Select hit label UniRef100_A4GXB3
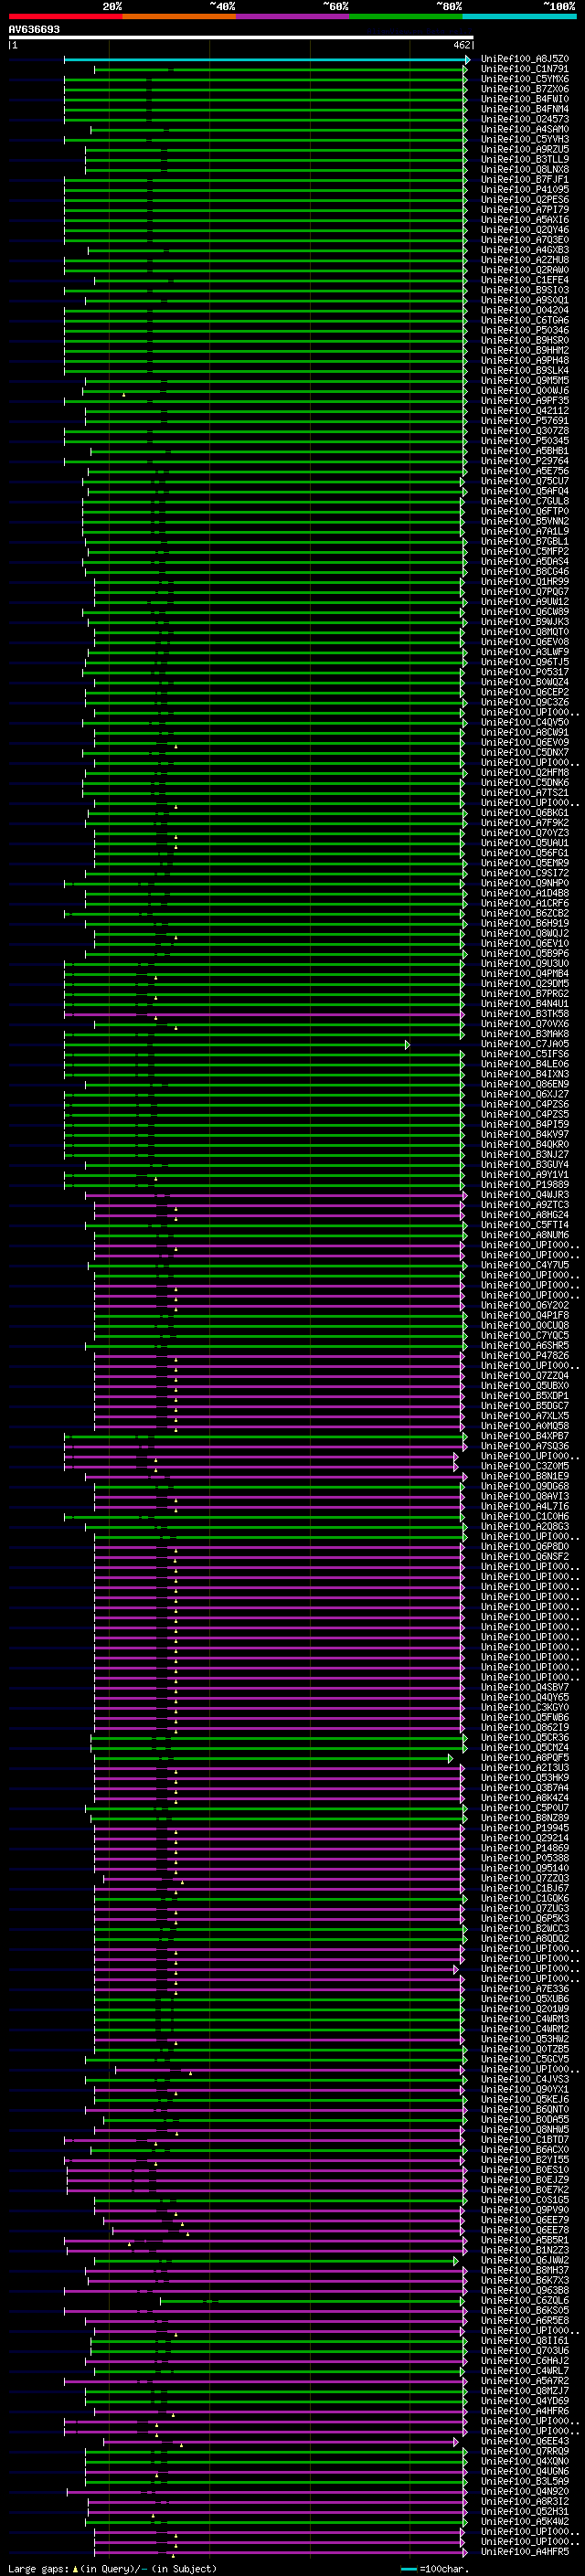The height and width of the screenshot is (2576, 585). pyautogui.click(x=525, y=250)
